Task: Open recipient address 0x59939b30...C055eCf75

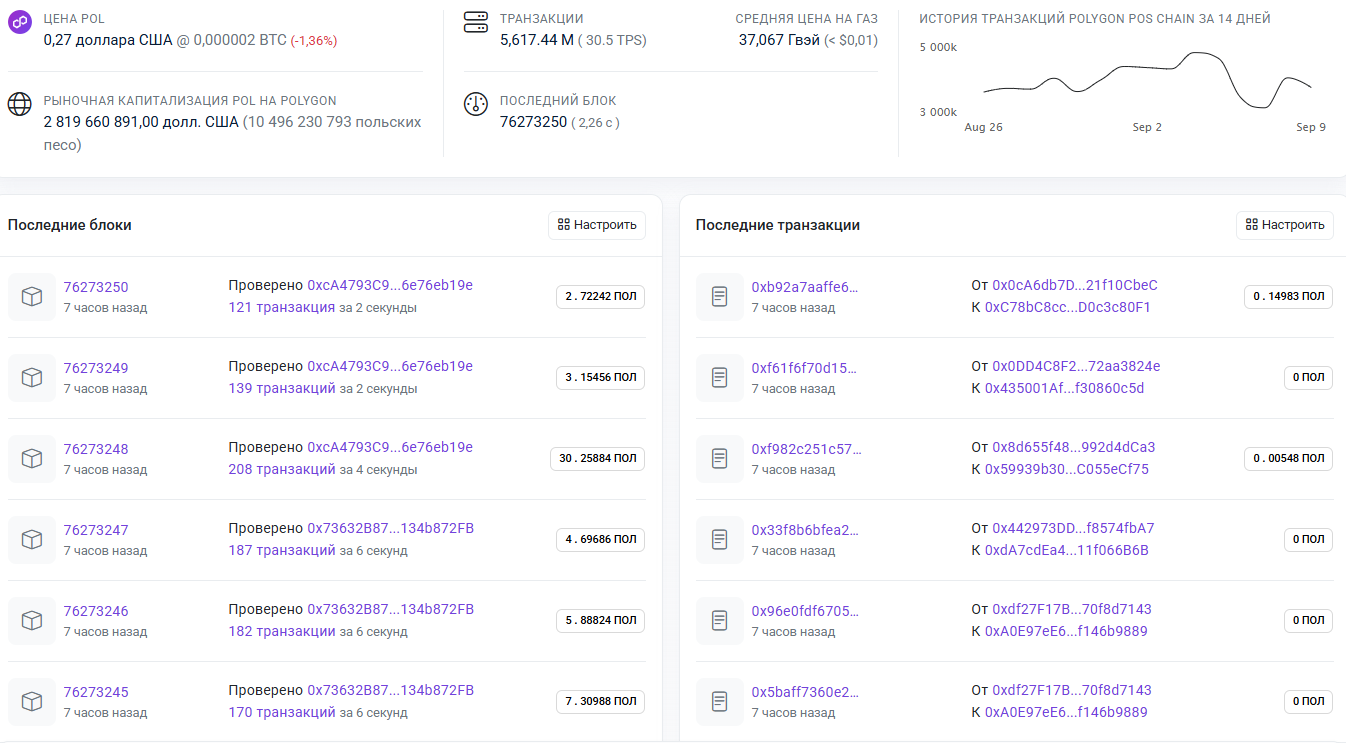Action: point(1067,469)
